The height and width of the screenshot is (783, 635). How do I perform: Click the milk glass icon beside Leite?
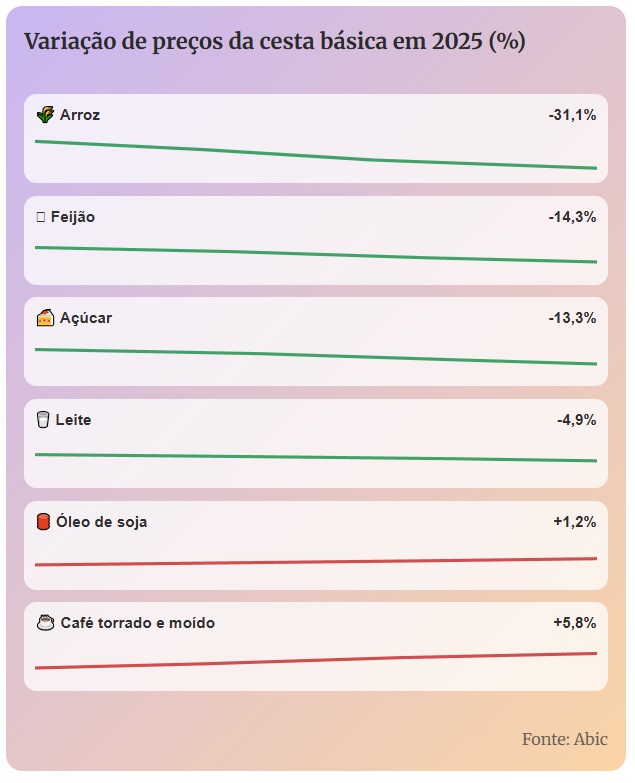coord(43,420)
